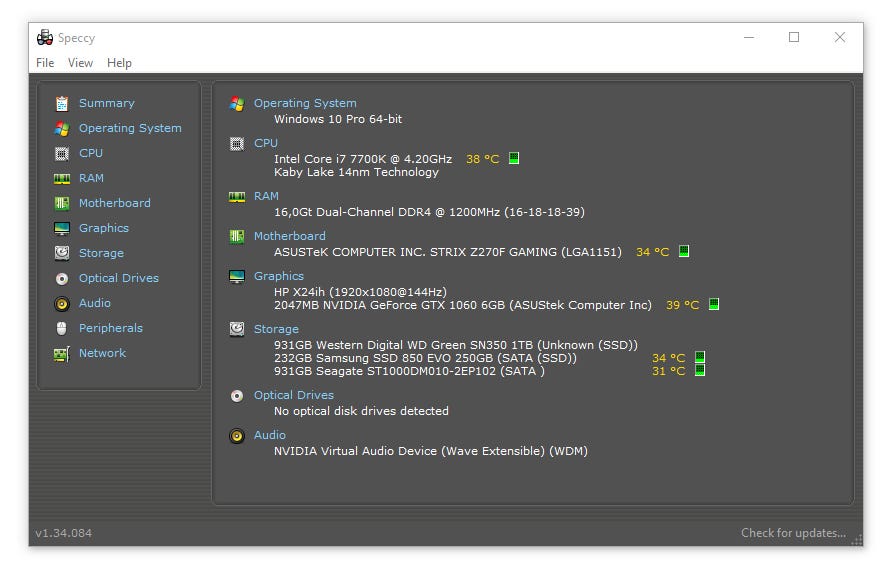Click Audio heading link in summary
The height and width of the screenshot is (568, 889).
point(269,435)
